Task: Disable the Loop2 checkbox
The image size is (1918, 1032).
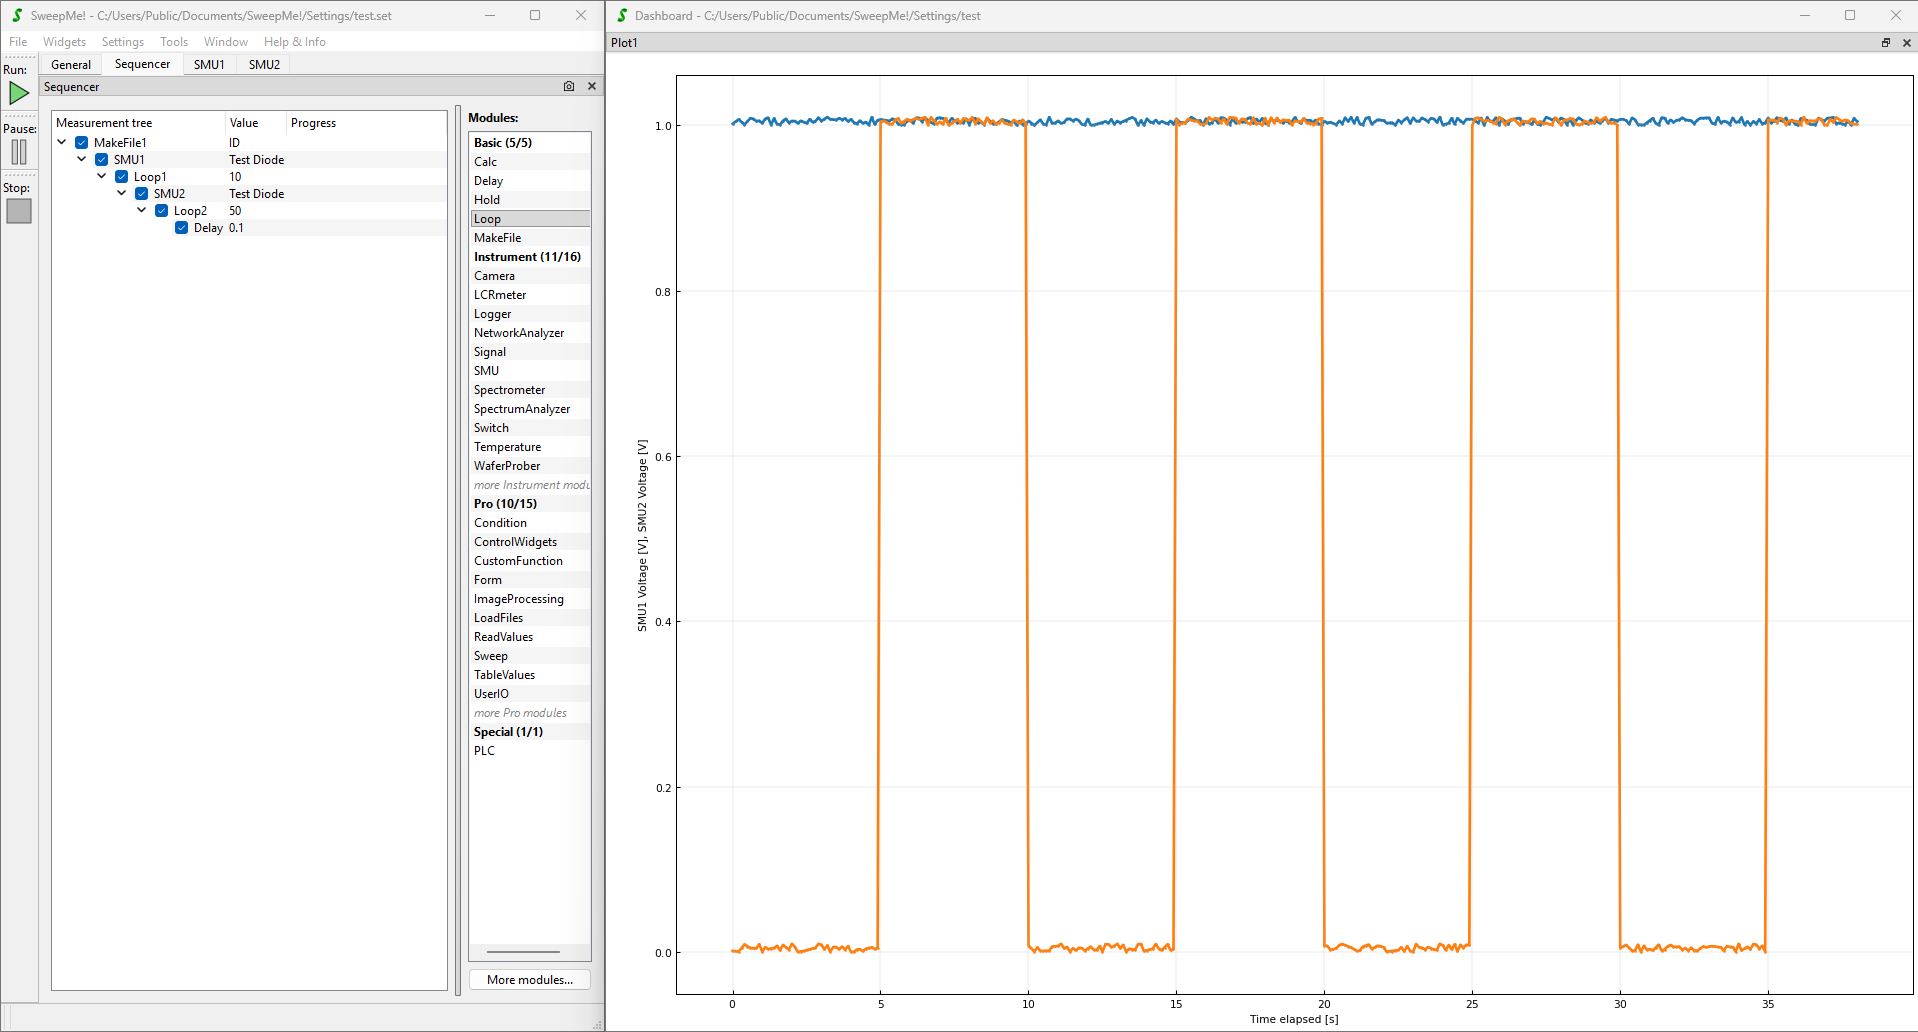Action: pos(162,211)
